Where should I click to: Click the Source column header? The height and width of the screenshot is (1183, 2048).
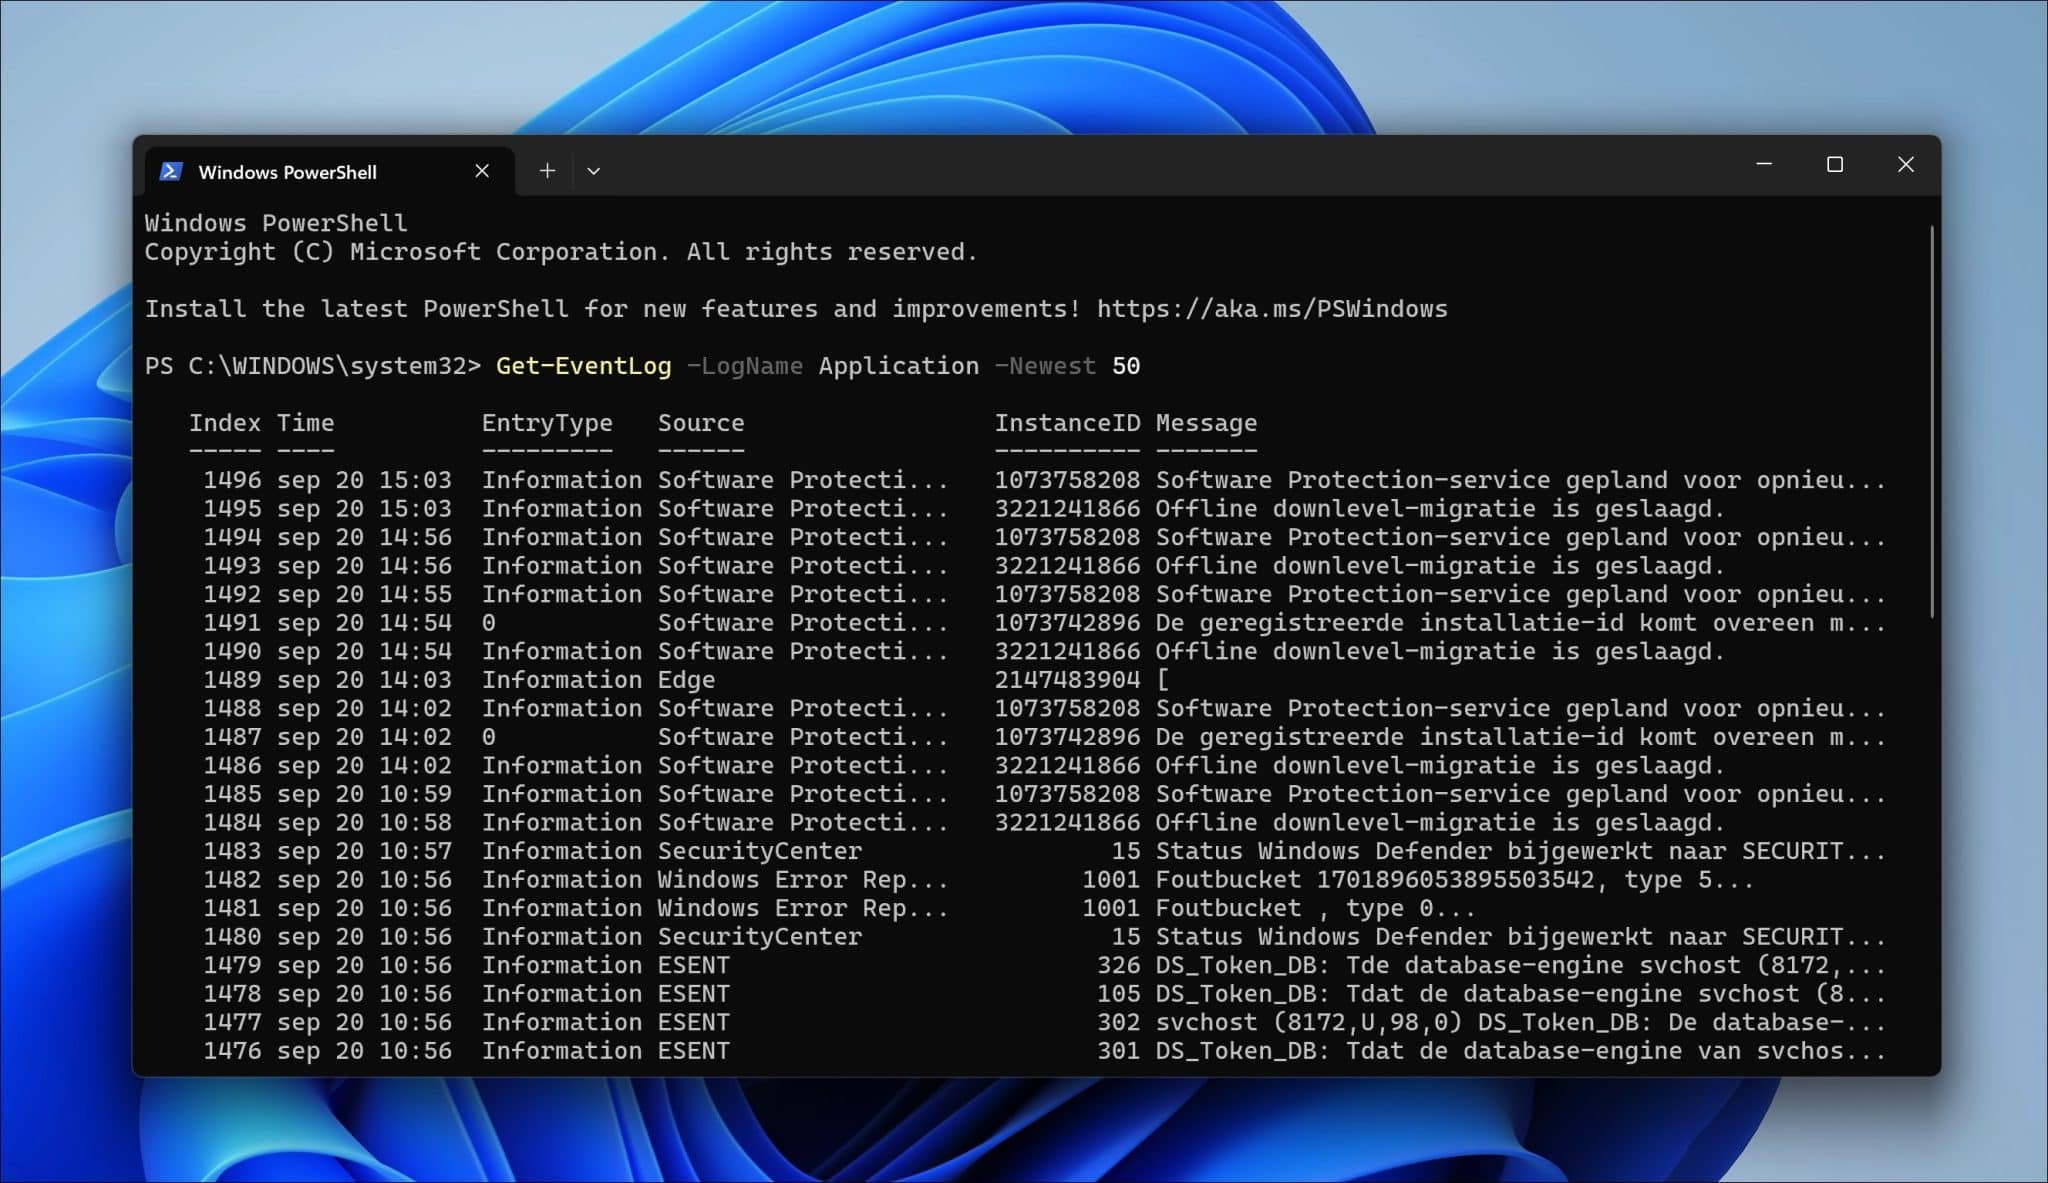point(701,423)
